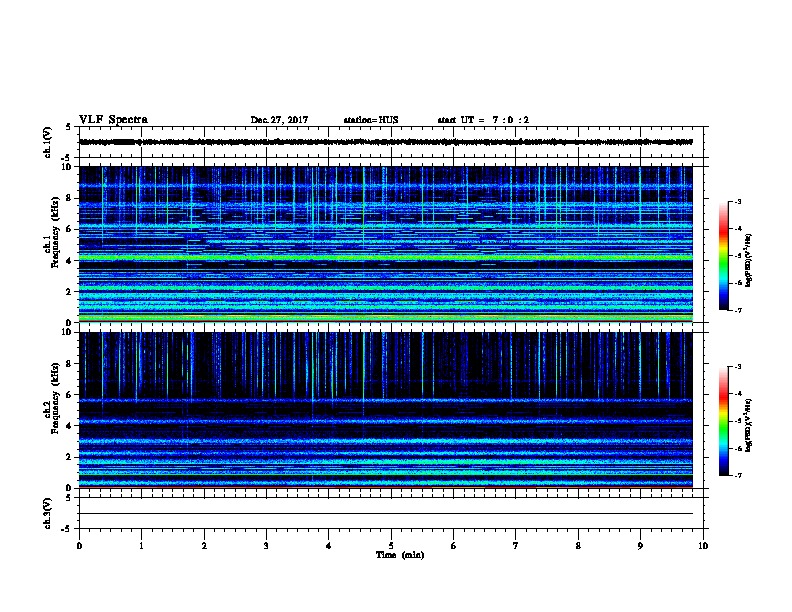Click the lower ch.2 color scale bar
This screenshot has height=612, width=792.
point(723,421)
